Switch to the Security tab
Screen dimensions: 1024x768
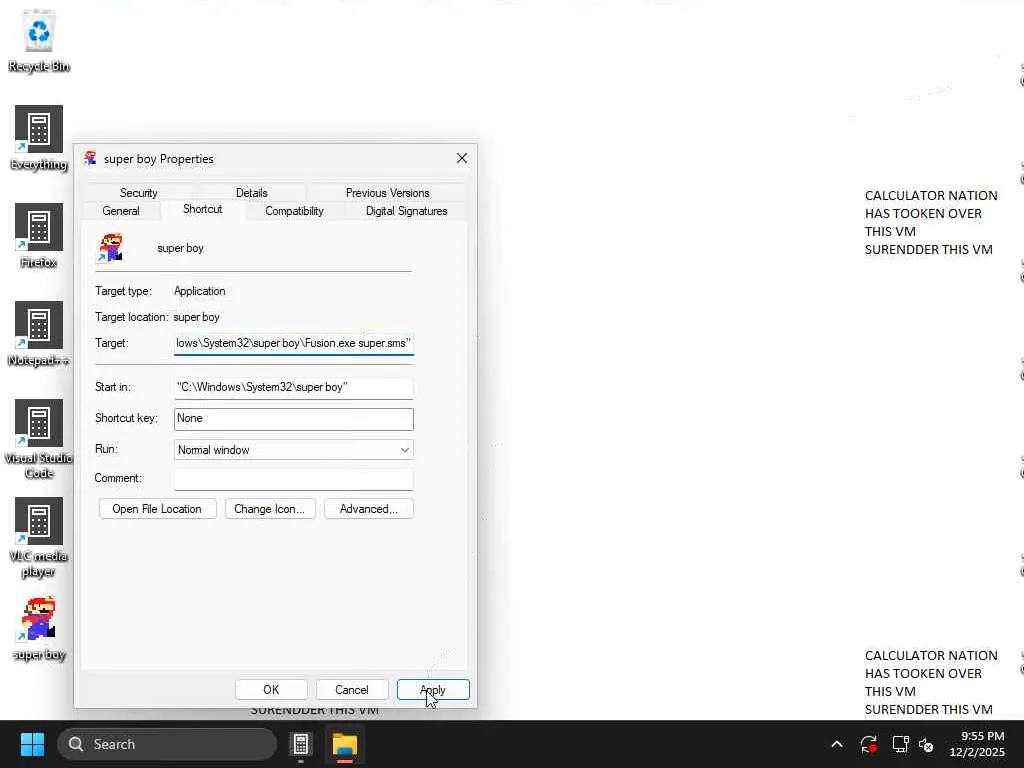pos(138,193)
